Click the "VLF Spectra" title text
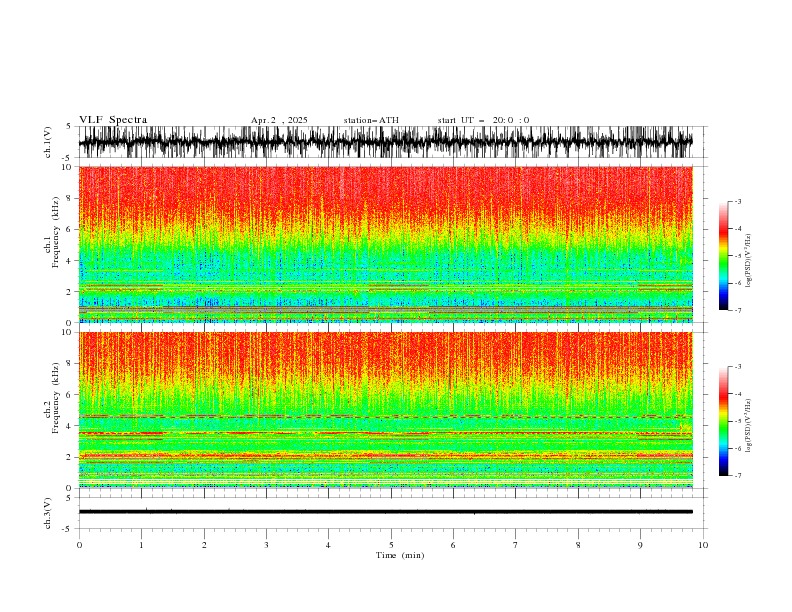Image resolution: width=792 pixels, height=612 pixels. coord(113,120)
